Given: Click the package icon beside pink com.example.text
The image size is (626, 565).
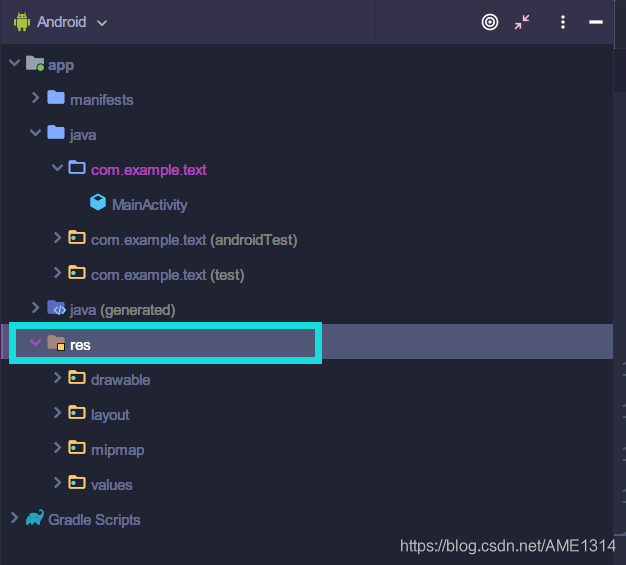Looking at the screenshot, I should coord(77,167).
